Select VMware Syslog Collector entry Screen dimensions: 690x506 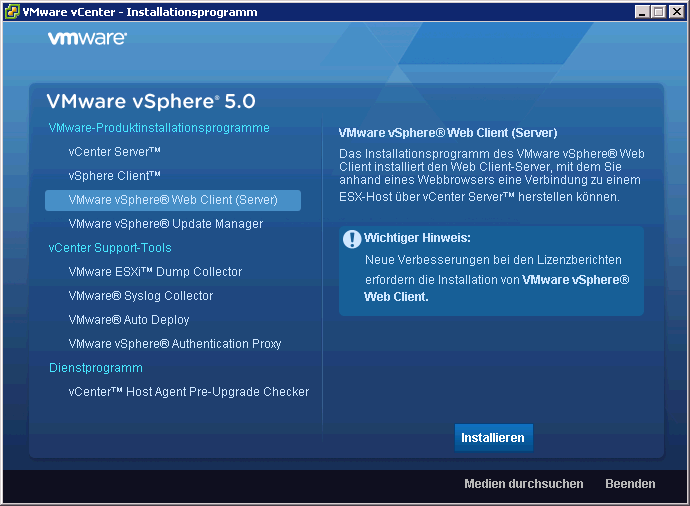click(x=141, y=296)
